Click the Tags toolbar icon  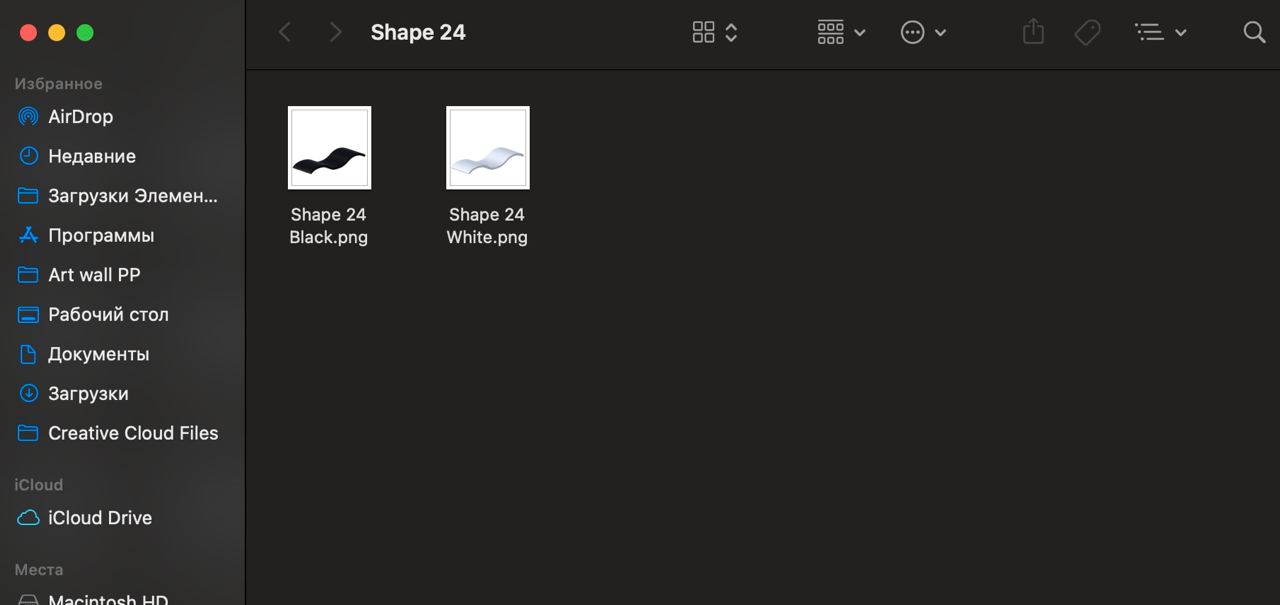click(x=1087, y=33)
